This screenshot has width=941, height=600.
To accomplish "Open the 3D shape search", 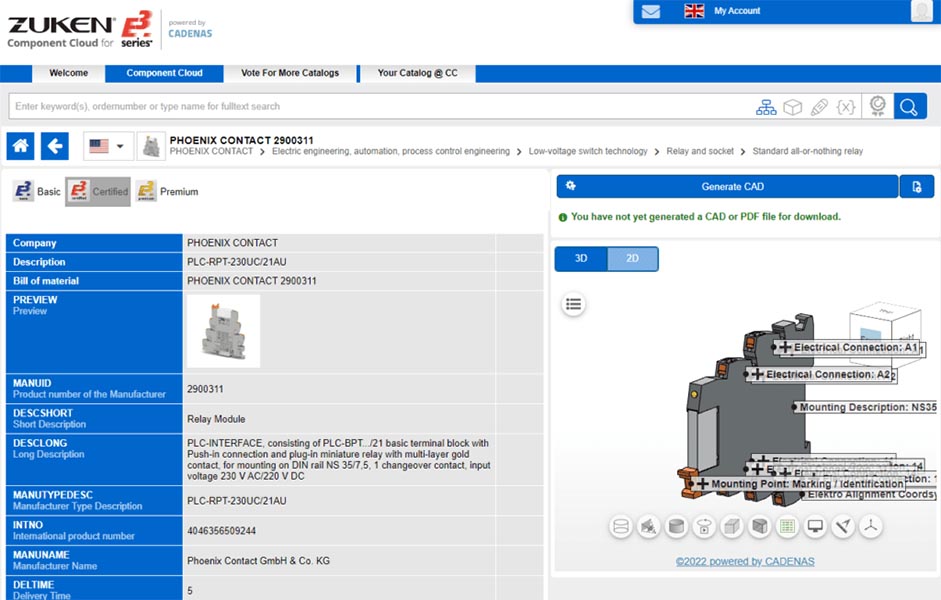I will click(792, 106).
